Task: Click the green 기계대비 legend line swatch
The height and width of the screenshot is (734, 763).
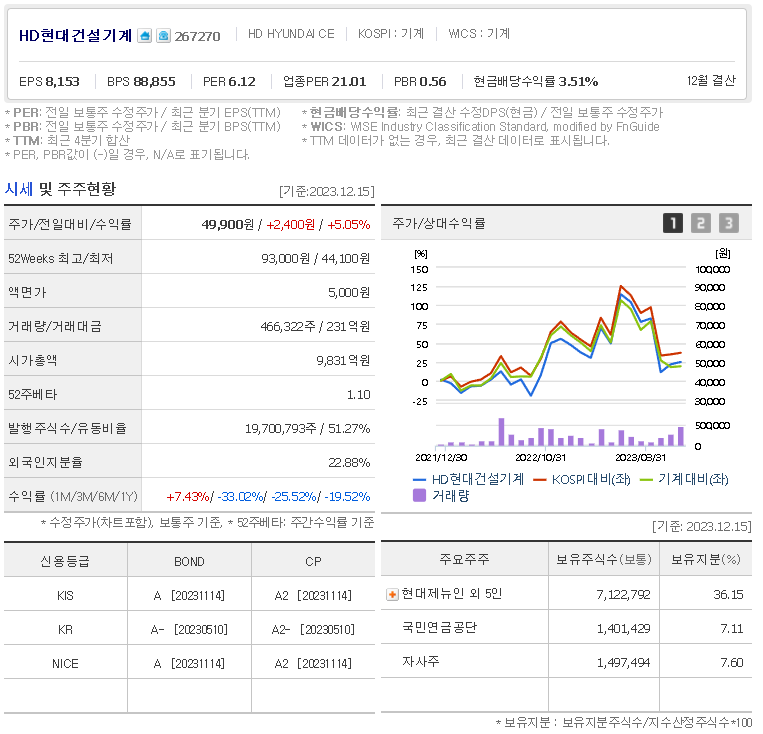Action: click(646, 480)
